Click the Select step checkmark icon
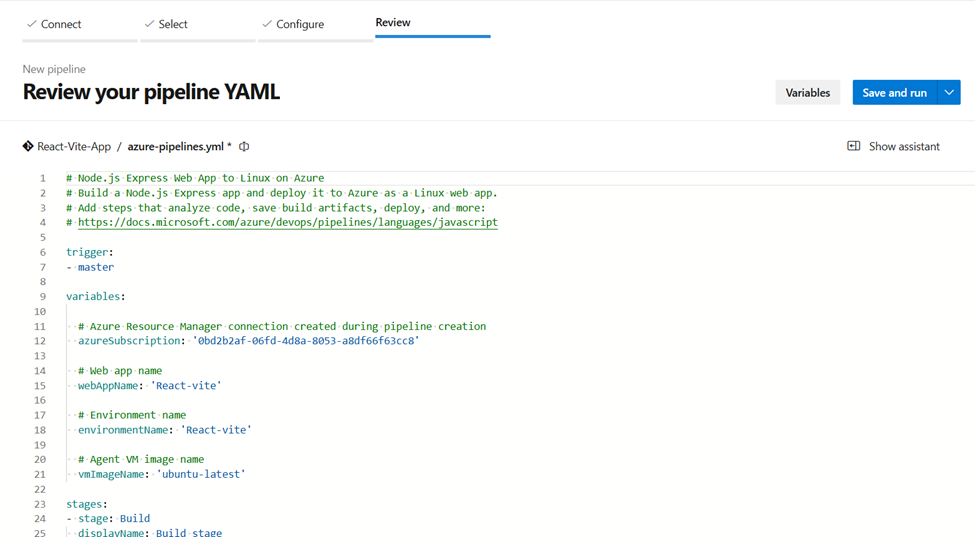This screenshot has width=975, height=537. tap(149, 24)
